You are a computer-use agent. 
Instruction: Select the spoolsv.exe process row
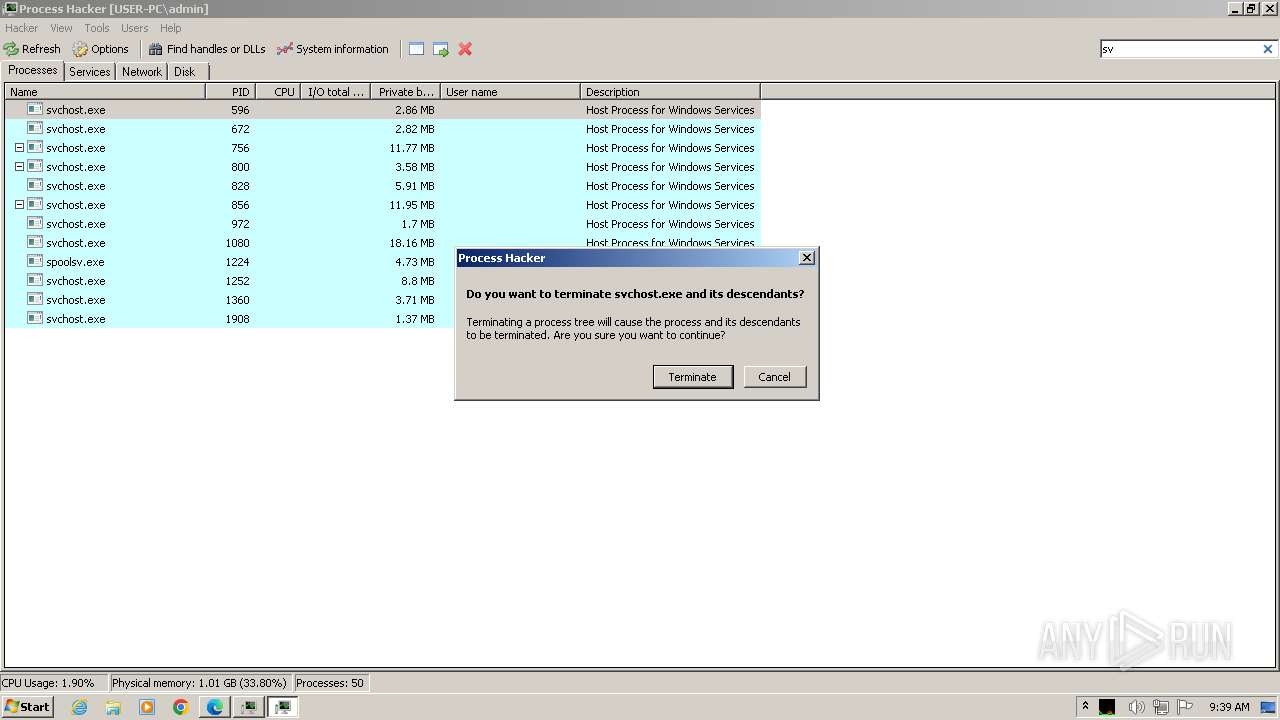click(x=230, y=262)
